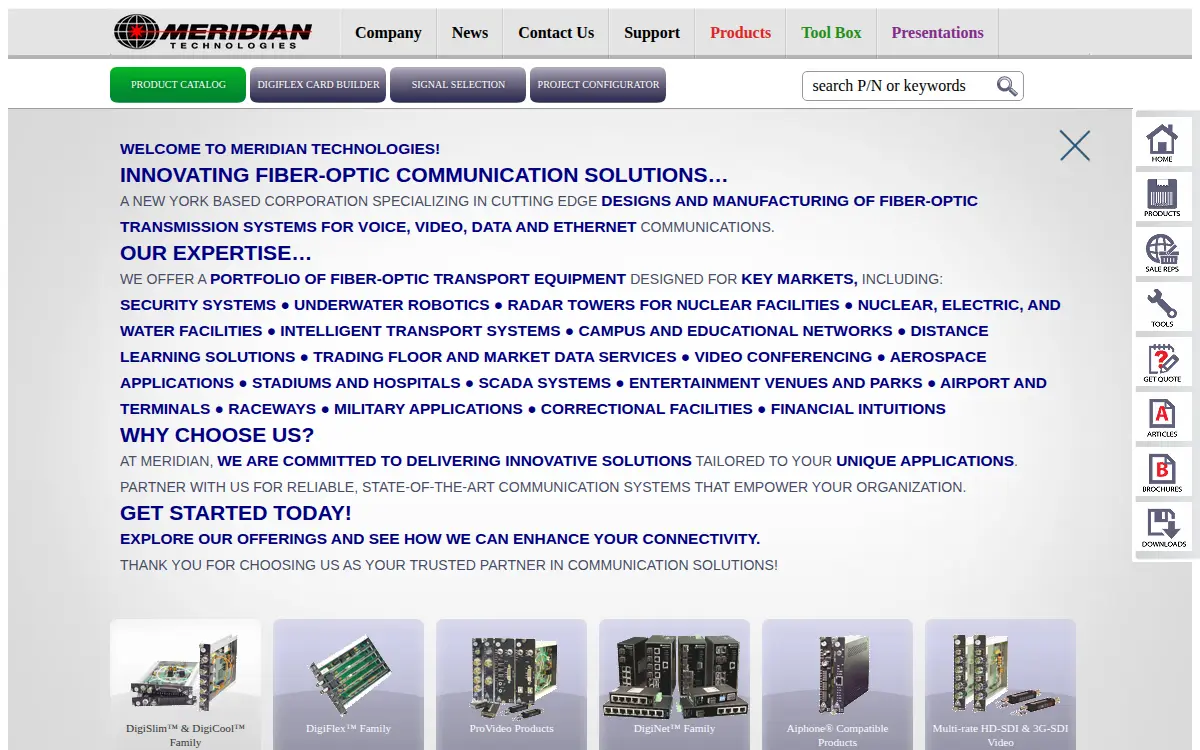Open the Products menu in red
This screenshot has height=750, width=1200.
741,33
